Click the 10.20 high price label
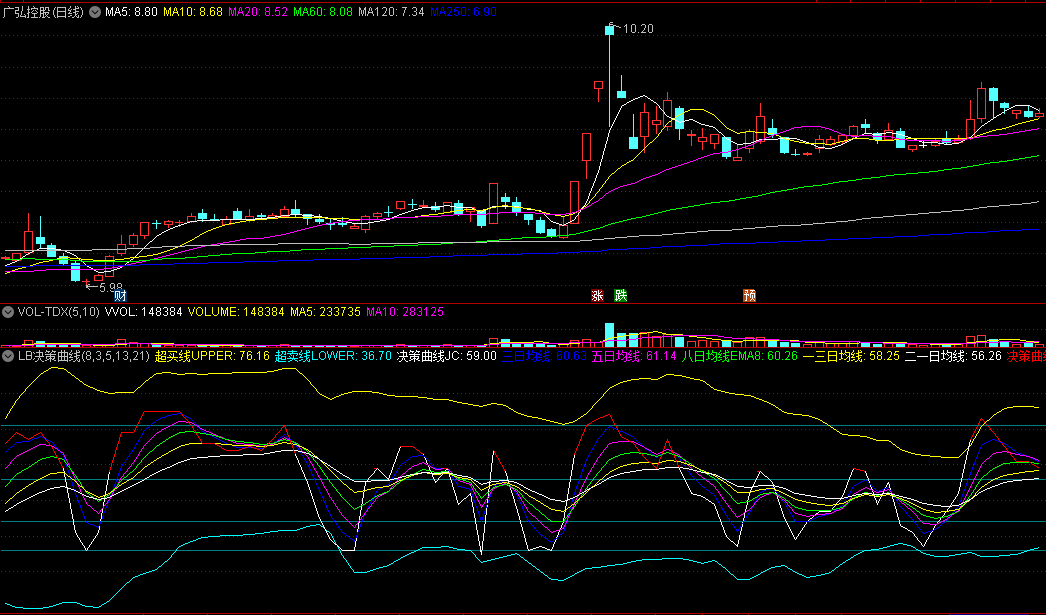 [x=638, y=29]
